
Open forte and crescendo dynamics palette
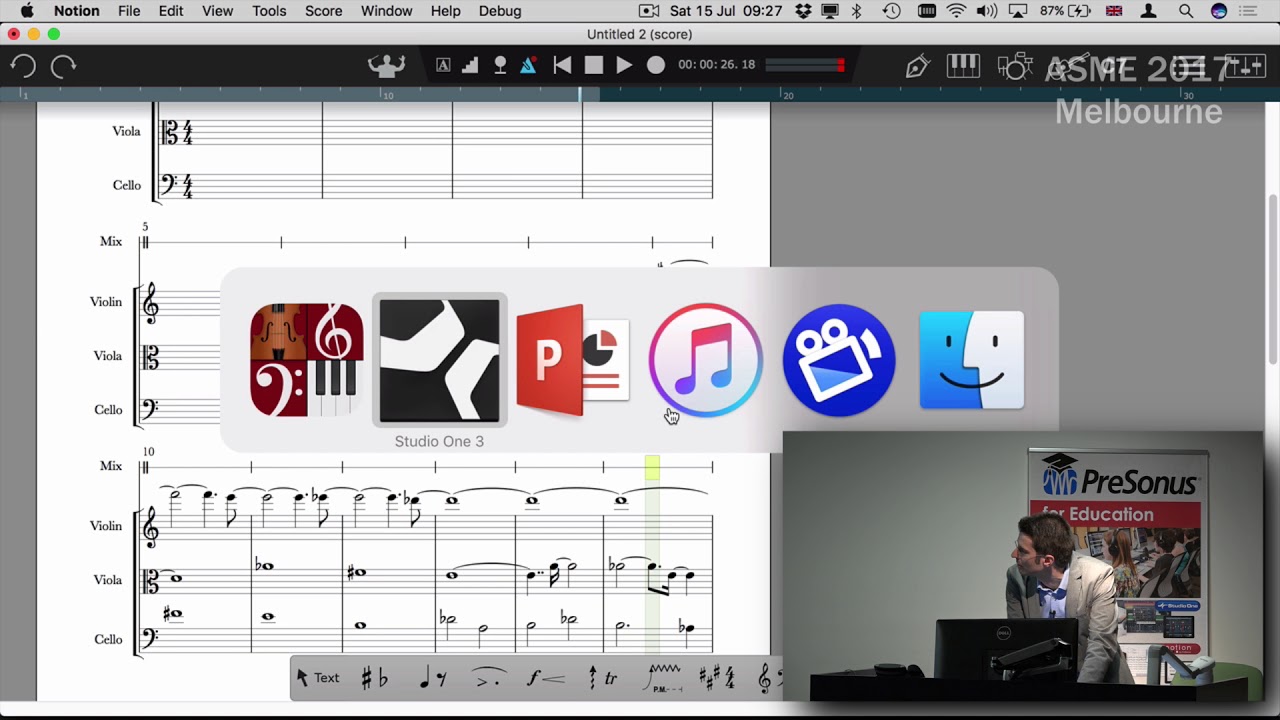(x=546, y=678)
